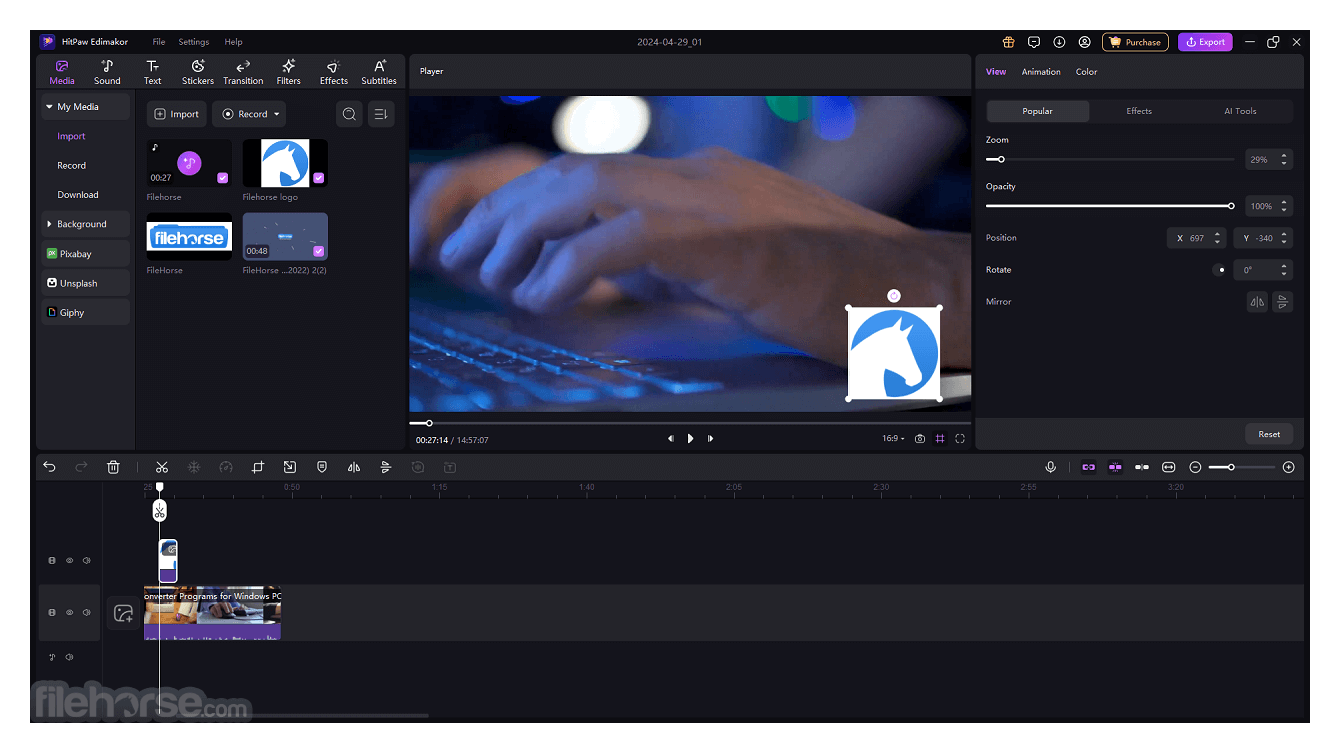Viewport: 1340px width, 753px height.
Task: Toggle the player grid overlay
Action: pos(940,438)
